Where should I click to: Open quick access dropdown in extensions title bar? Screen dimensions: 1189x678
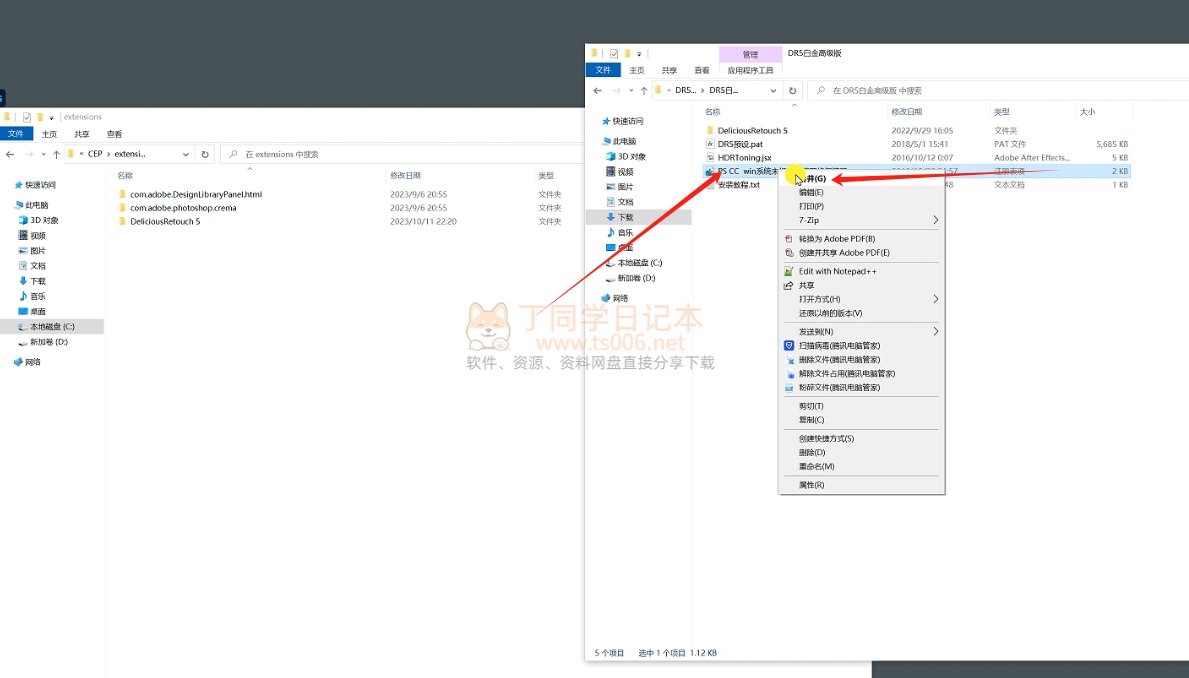tap(52, 118)
